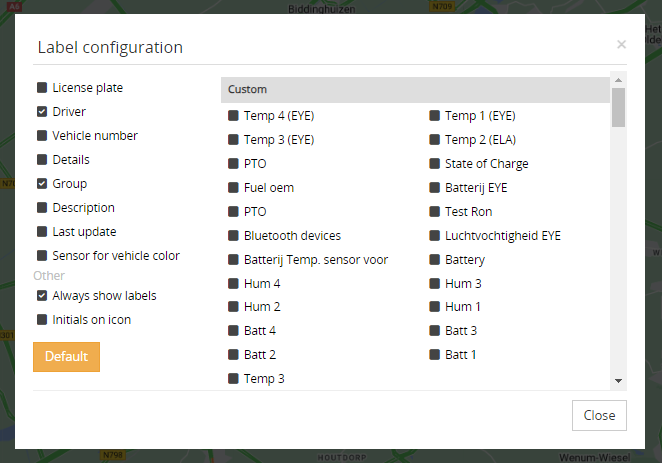Enable the License plate checkbox
The height and width of the screenshot is (463, 662).
click(x=42, y=88)
